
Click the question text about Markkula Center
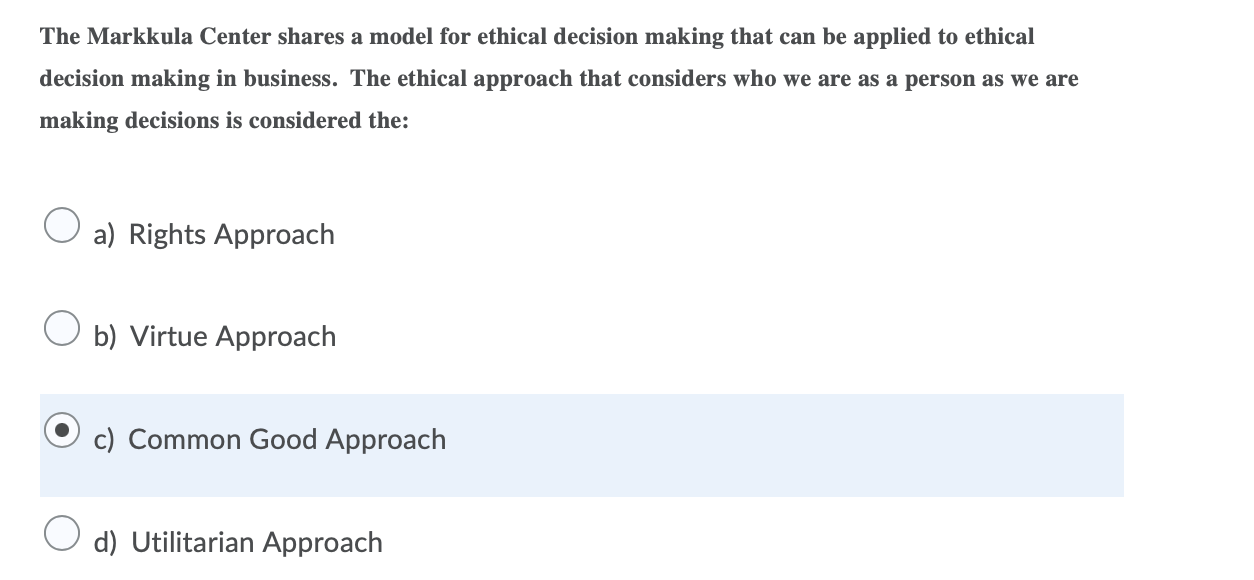558,78
